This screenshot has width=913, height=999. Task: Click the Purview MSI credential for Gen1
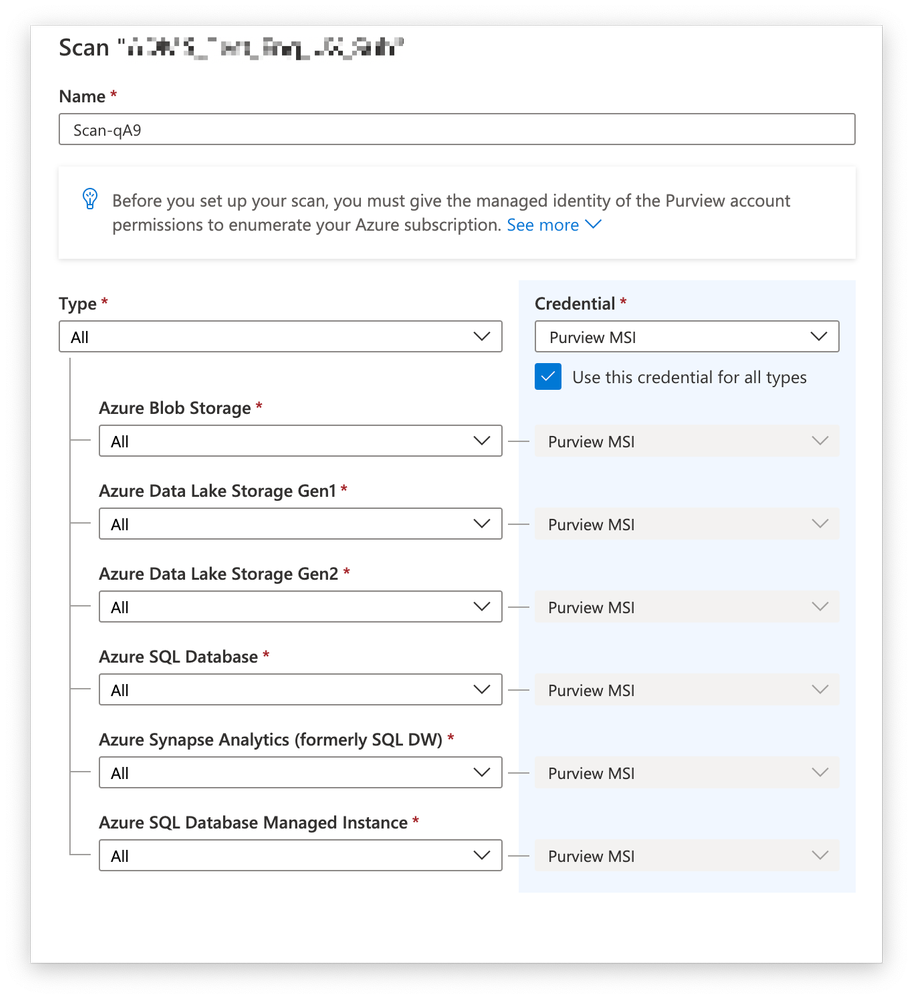[687, 524]
